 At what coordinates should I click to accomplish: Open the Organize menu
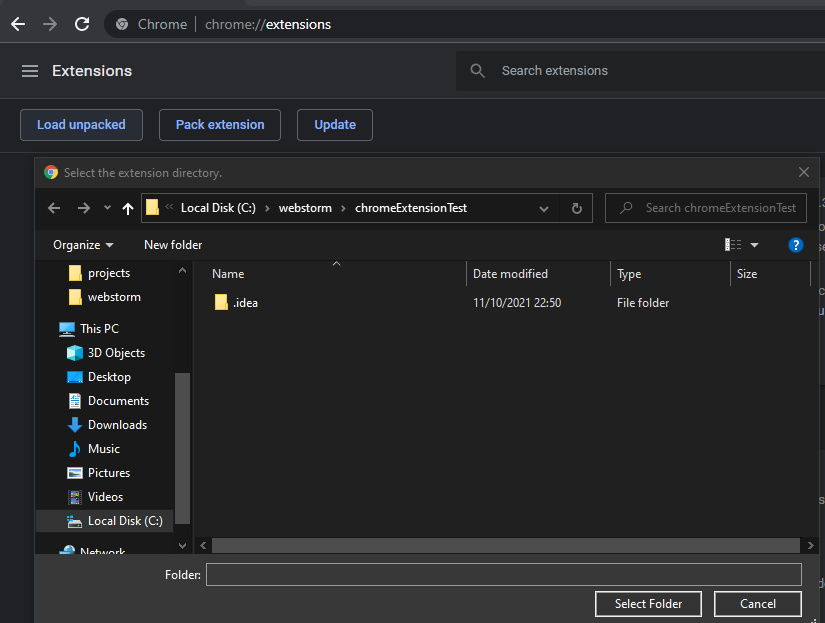[x=83, y=245]
